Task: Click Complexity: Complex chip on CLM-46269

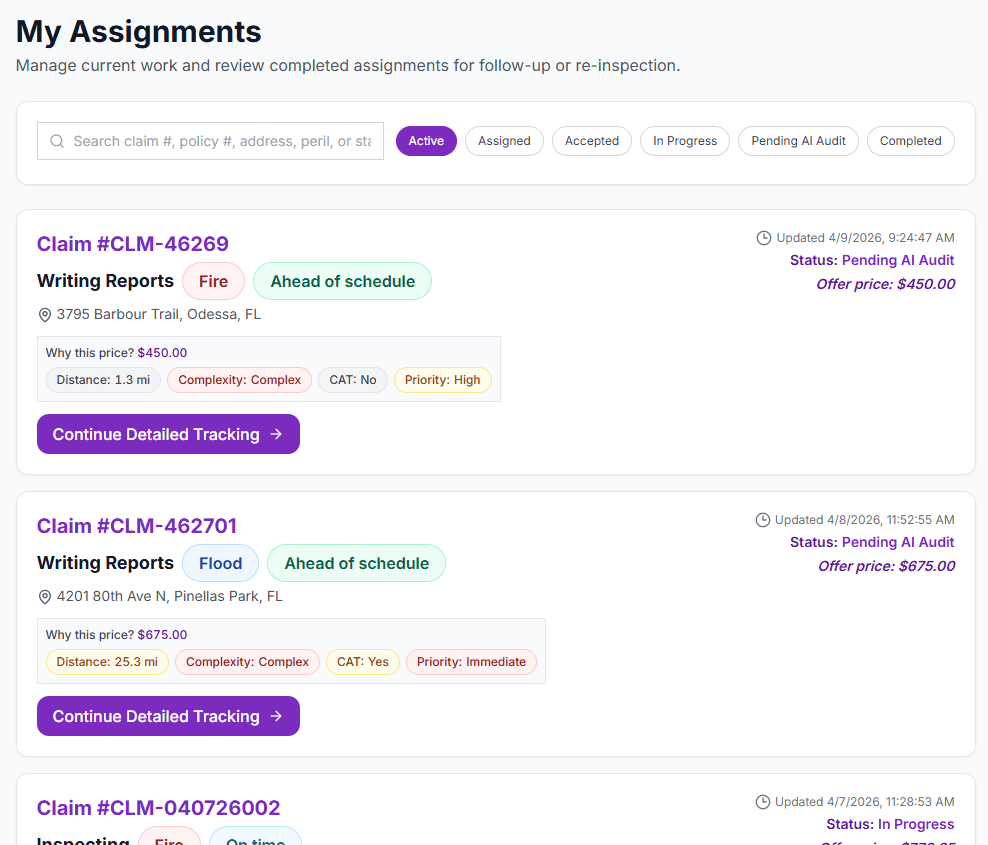Action: (x=239, y=380)
